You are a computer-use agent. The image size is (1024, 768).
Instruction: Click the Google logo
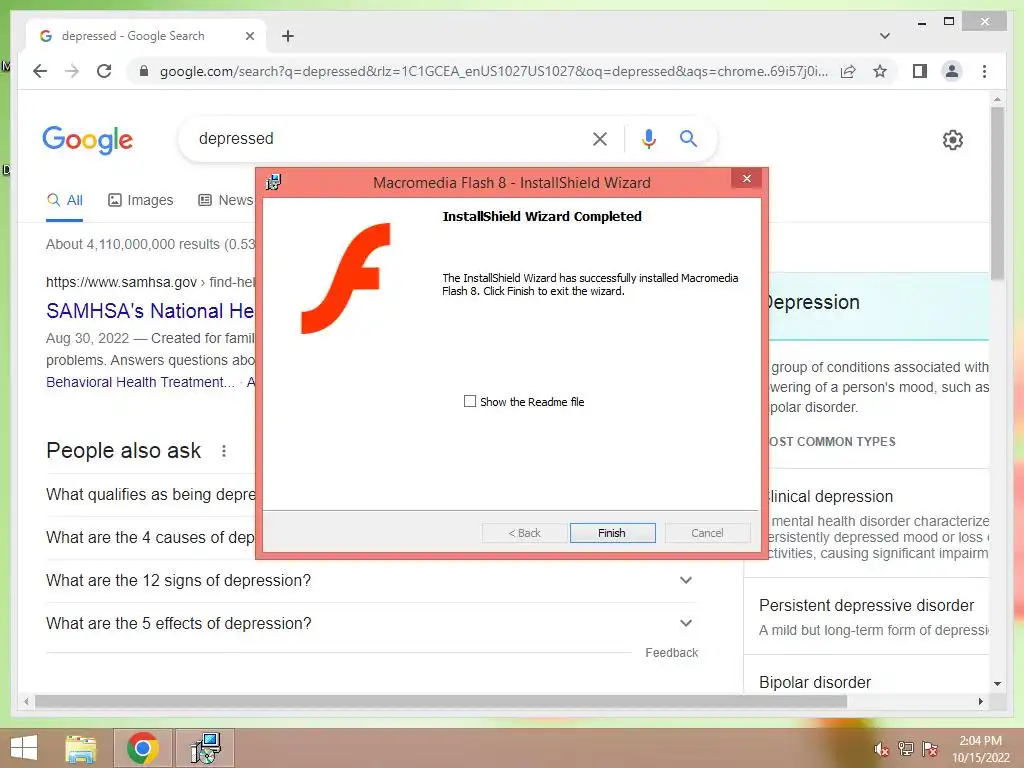[x=88, y=140]
